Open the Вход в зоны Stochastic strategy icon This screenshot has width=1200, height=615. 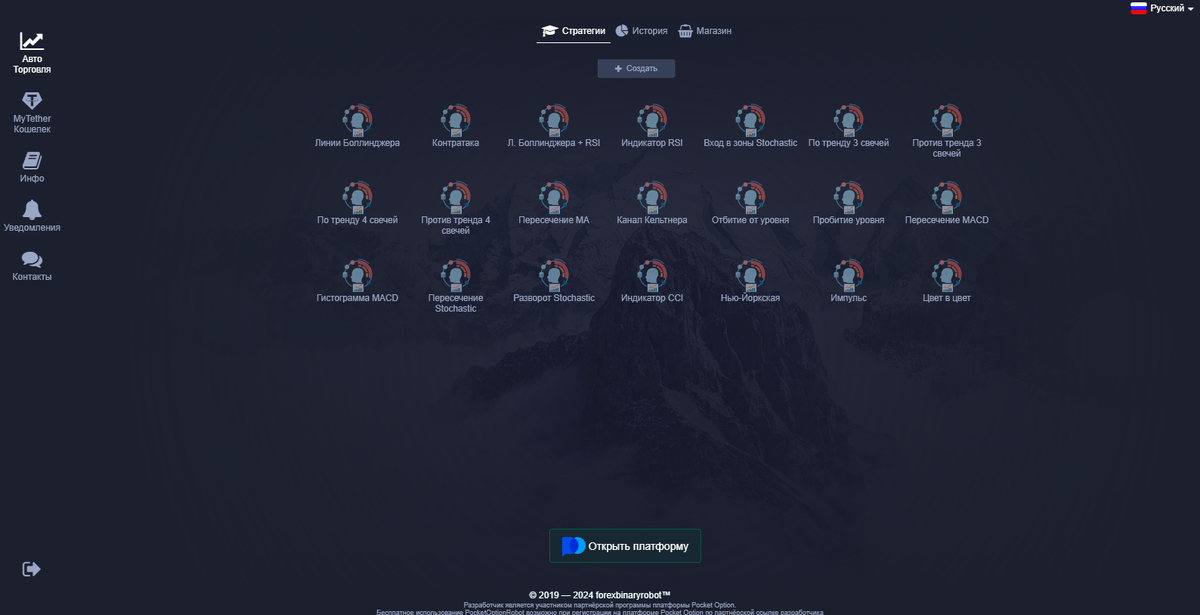tap(751, 120)
